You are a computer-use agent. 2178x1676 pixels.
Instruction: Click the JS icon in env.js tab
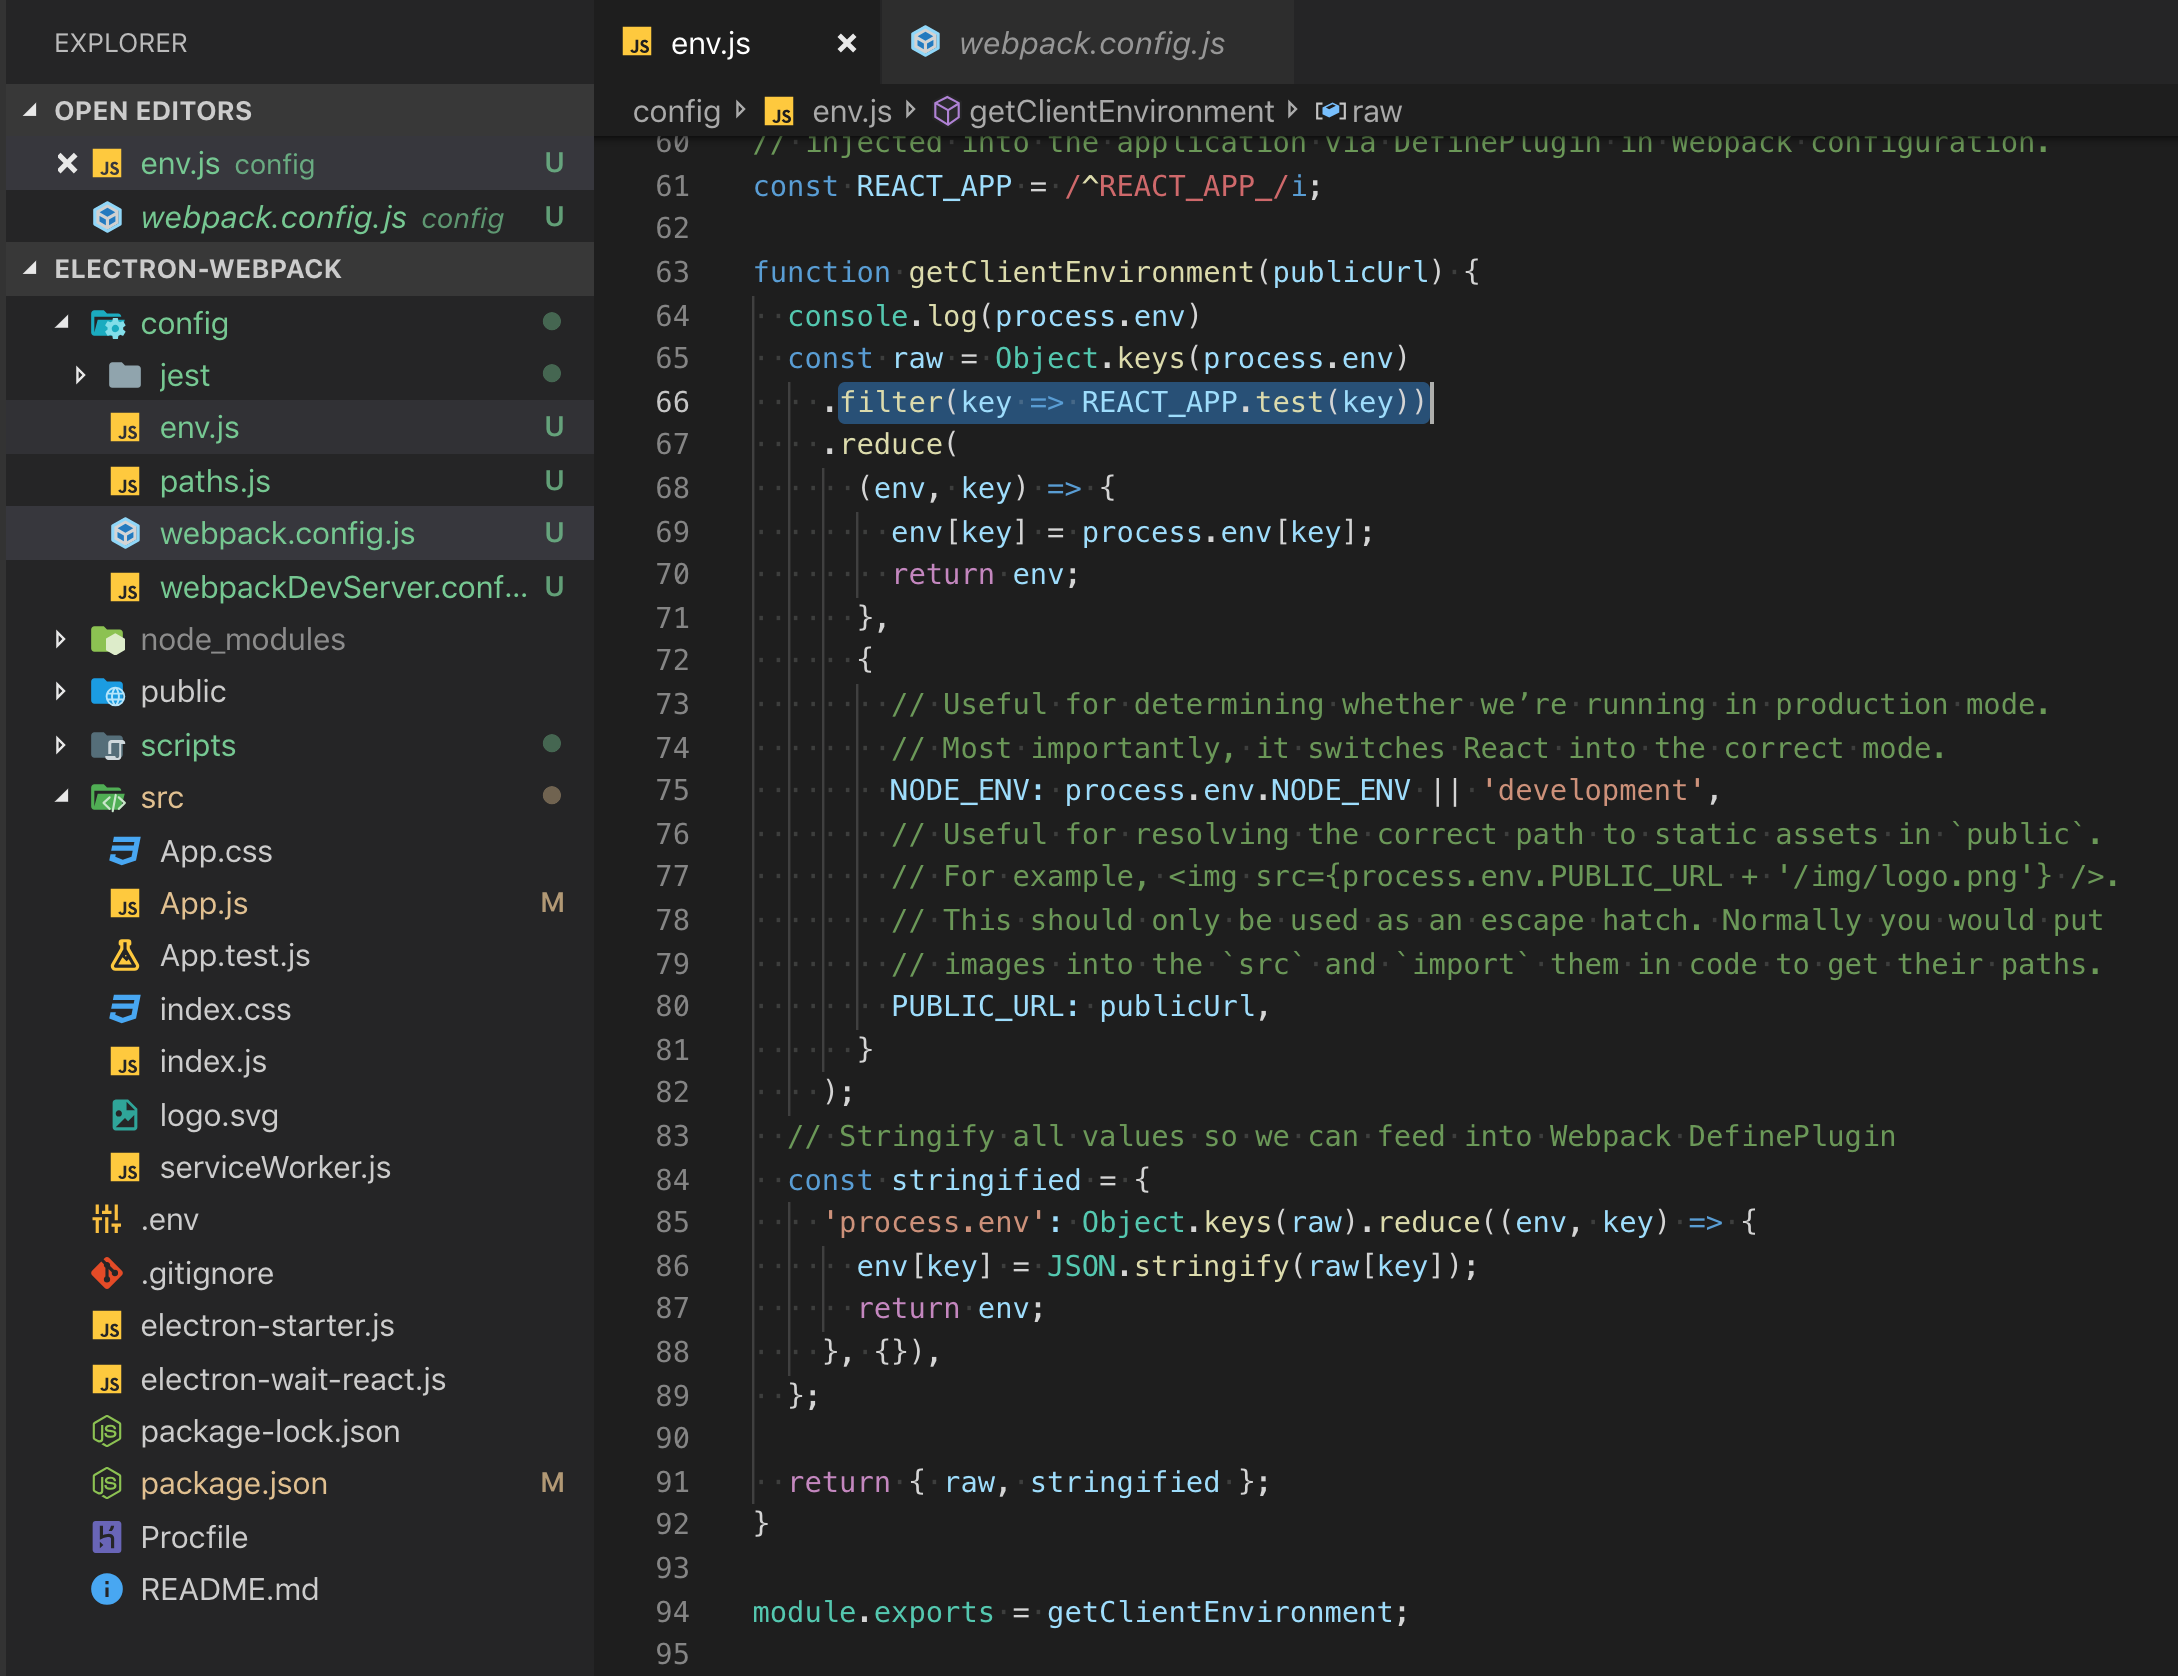click(637, 43)
